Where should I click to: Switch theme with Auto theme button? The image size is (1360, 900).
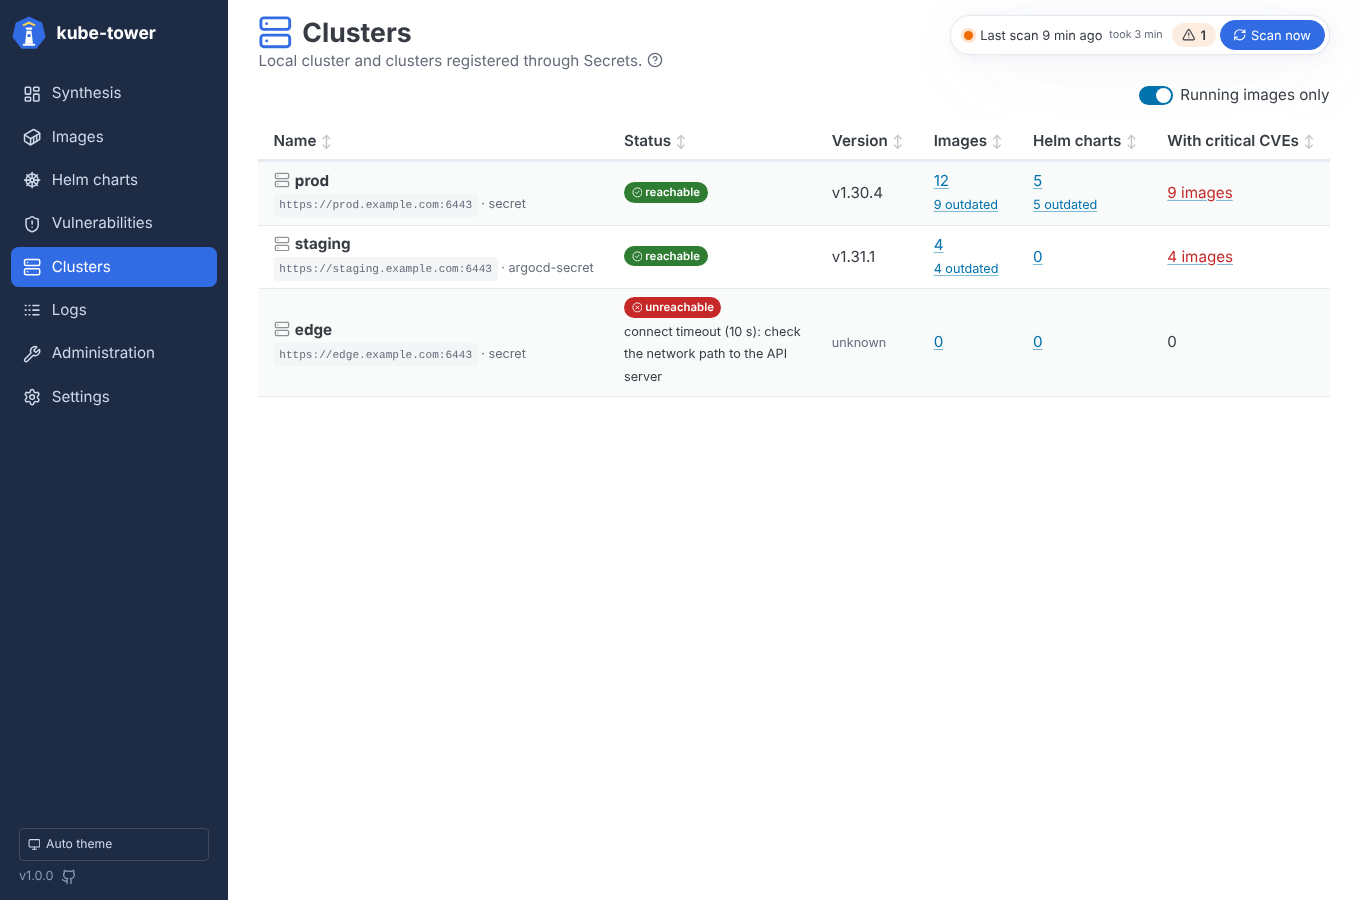[x=114, y=844]
